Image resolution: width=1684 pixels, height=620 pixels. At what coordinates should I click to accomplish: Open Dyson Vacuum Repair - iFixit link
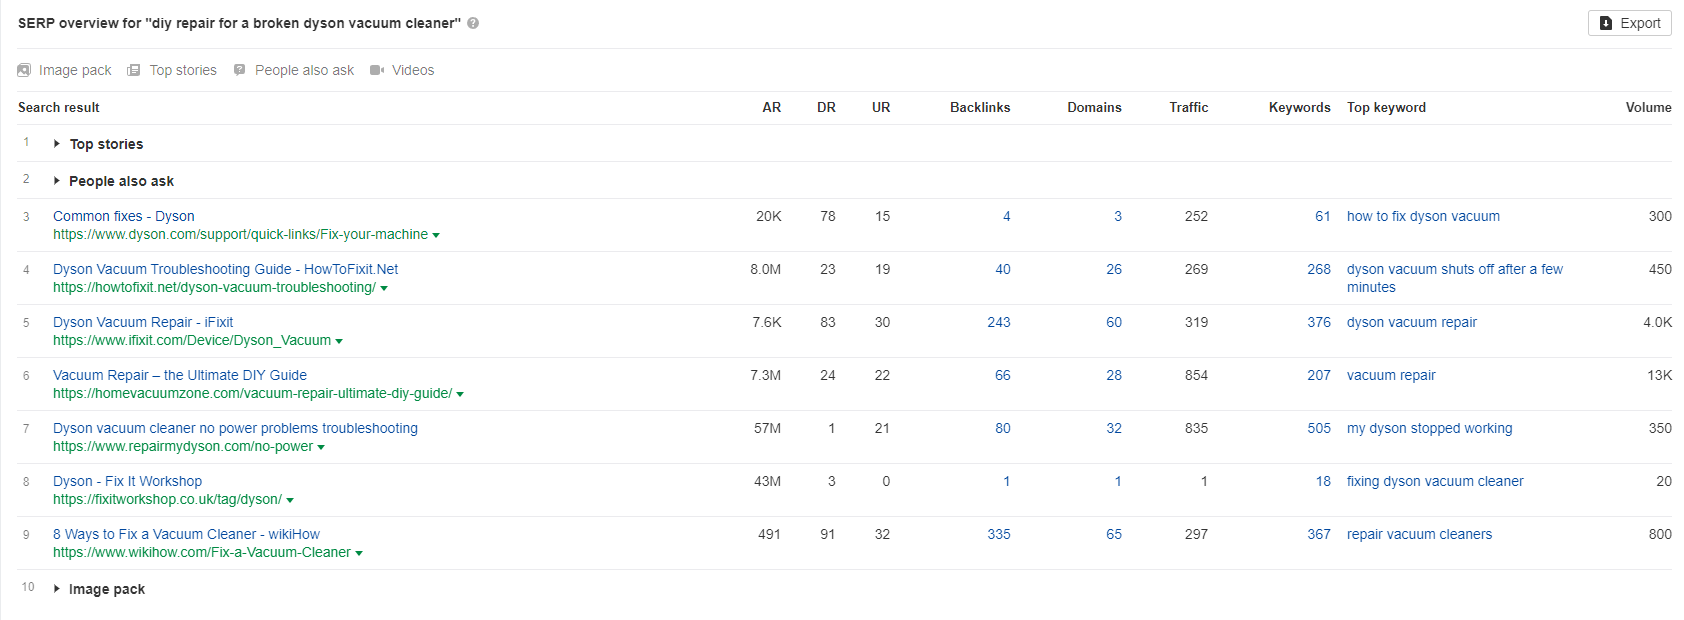tap(143, 322)
